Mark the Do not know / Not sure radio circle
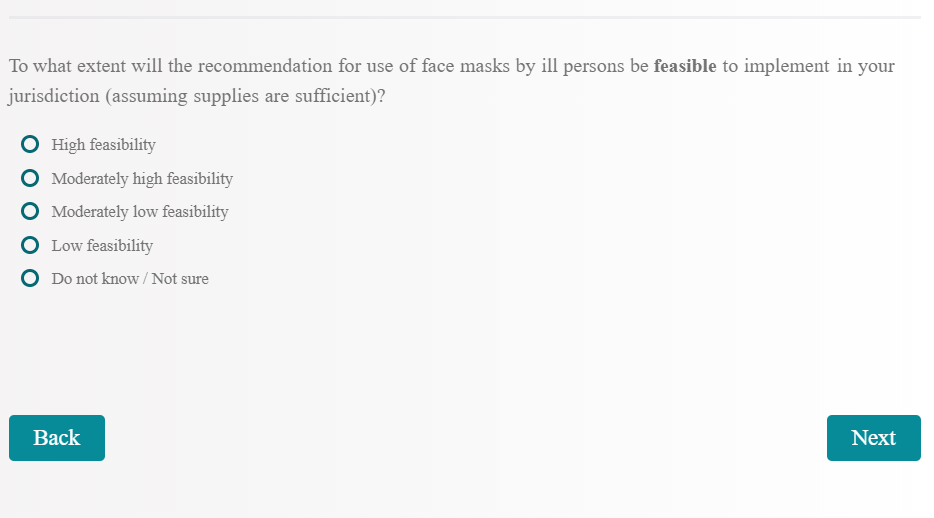This screenshot has height=518, width=934. (30, 278)
